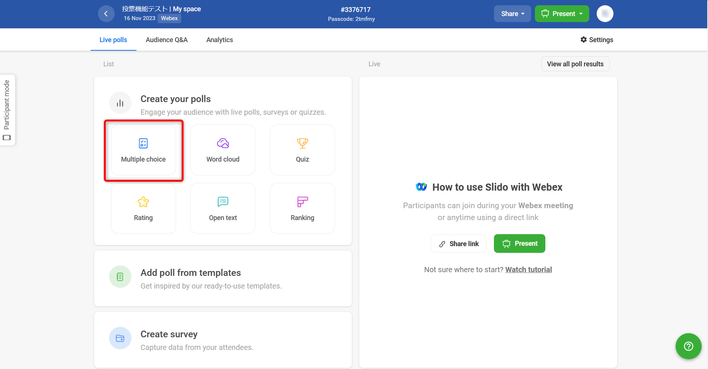Viewport: 708px width, 369px height.
Task: Create a Quiz poll
Action: pyautogui.click(x=302, y=150)
